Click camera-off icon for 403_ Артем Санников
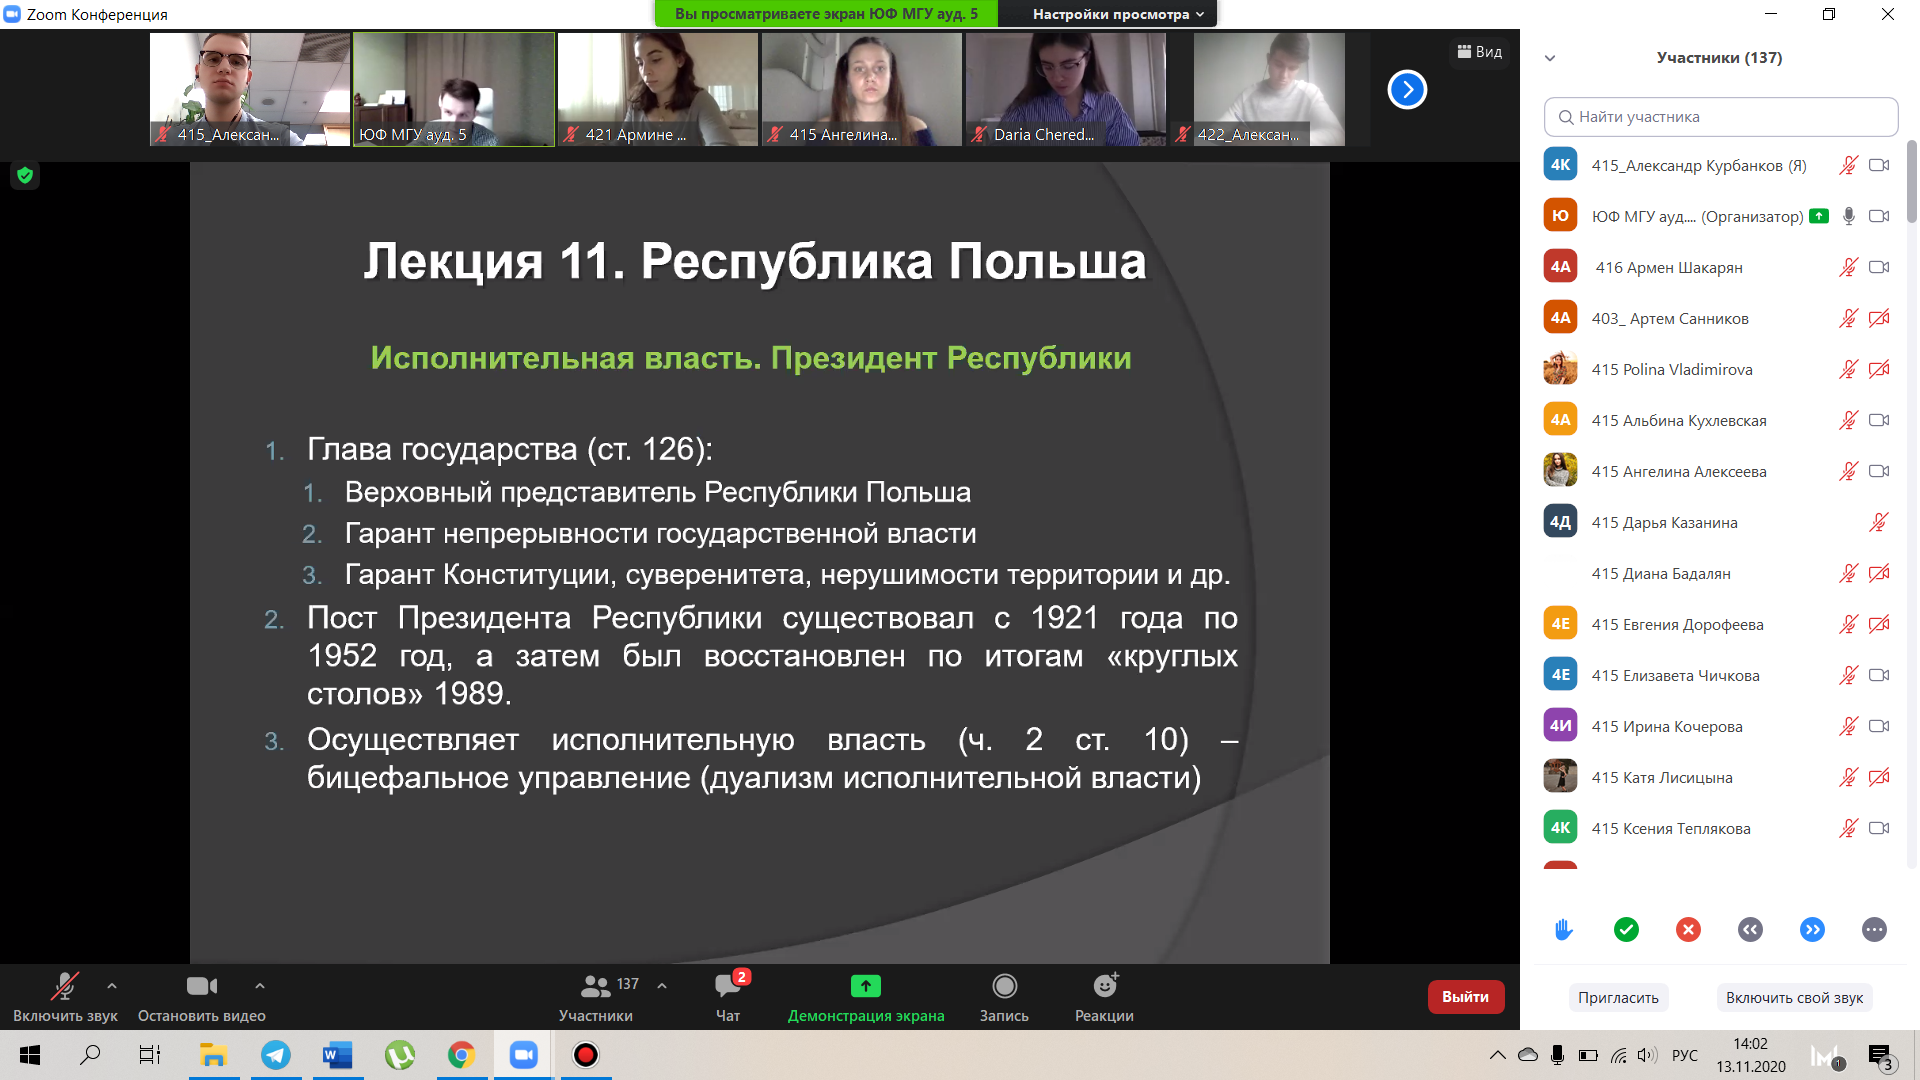This screenshot has height=1080, width=1920. click(x=1879, y=318)
